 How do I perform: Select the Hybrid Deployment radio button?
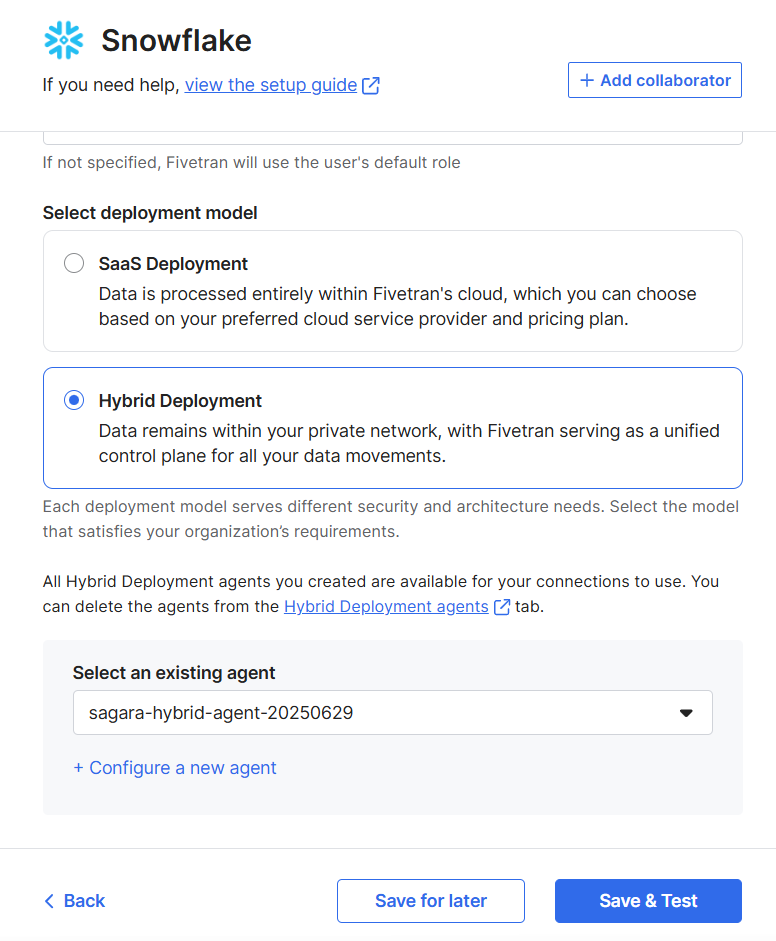pyautogui.click(x=74, y=400)
